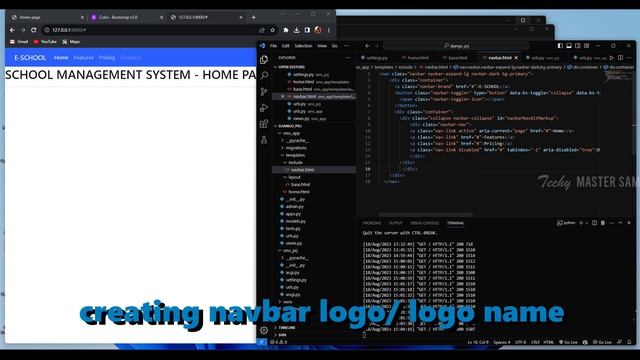Screen dimensions: 640x360
Task: Open errors and warnings count in status bar
Action: [279, 342]
